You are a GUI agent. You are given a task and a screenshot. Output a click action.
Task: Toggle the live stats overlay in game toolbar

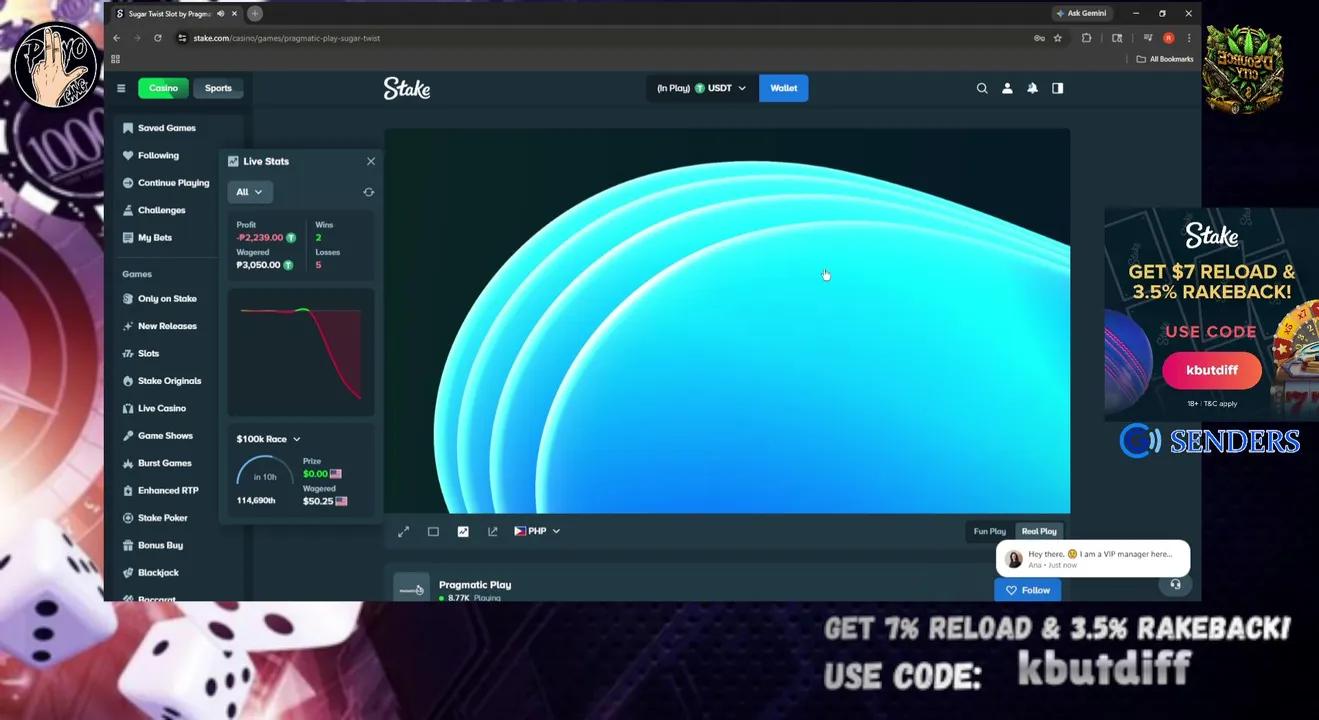click(463, 531)
